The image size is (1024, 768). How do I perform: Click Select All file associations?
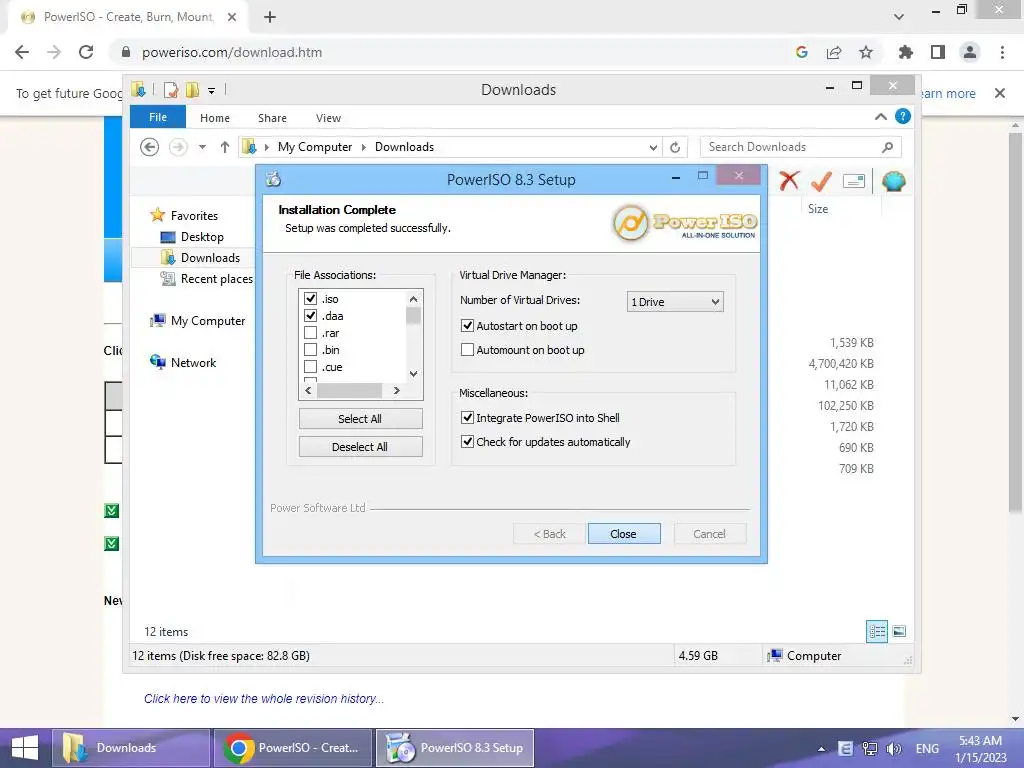360,419
